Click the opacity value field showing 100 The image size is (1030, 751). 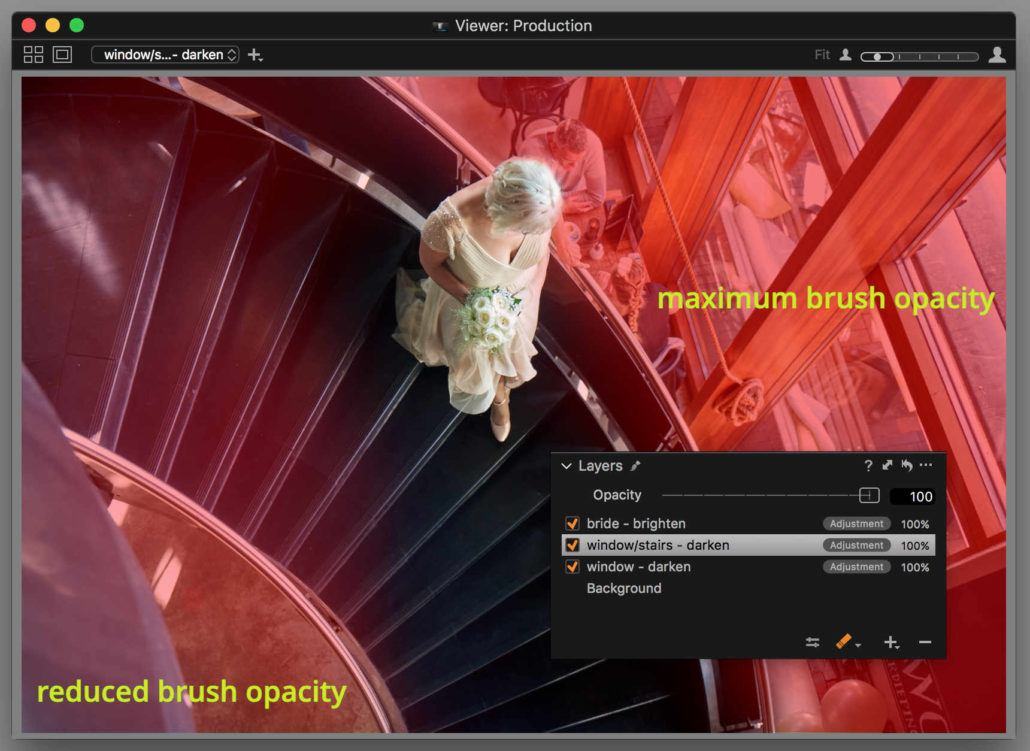915,496
